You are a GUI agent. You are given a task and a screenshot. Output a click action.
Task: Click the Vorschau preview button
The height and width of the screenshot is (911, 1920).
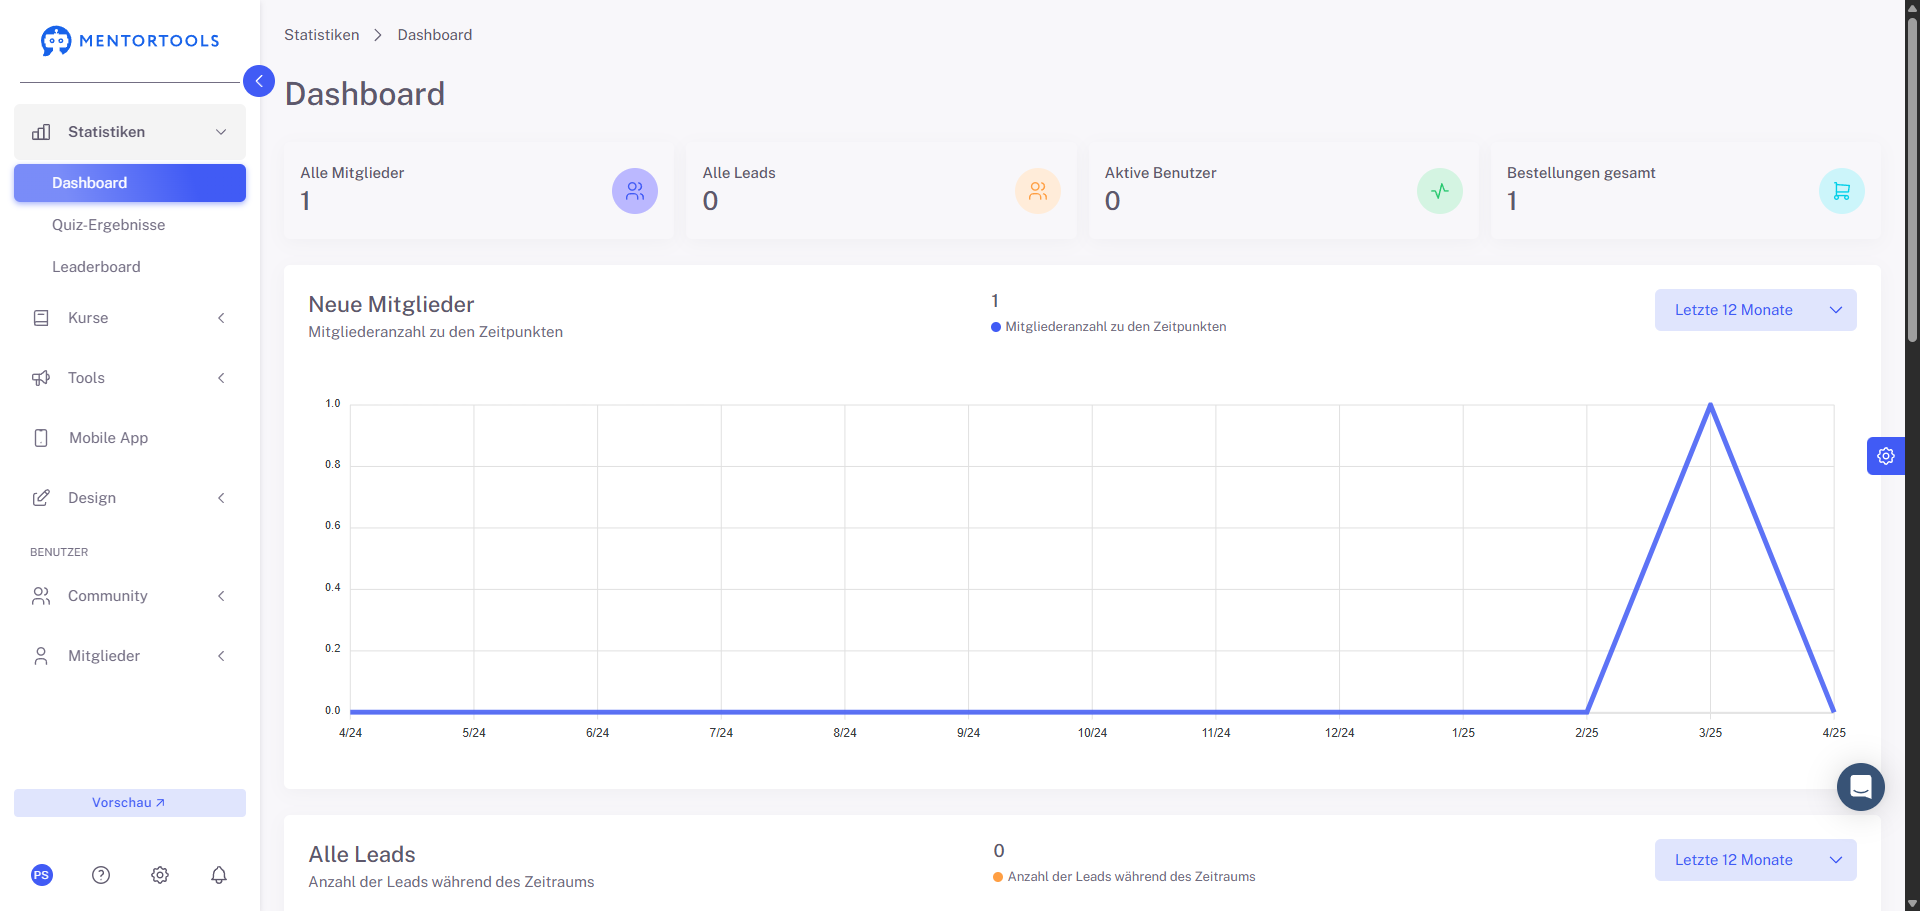tap(130, 803)
